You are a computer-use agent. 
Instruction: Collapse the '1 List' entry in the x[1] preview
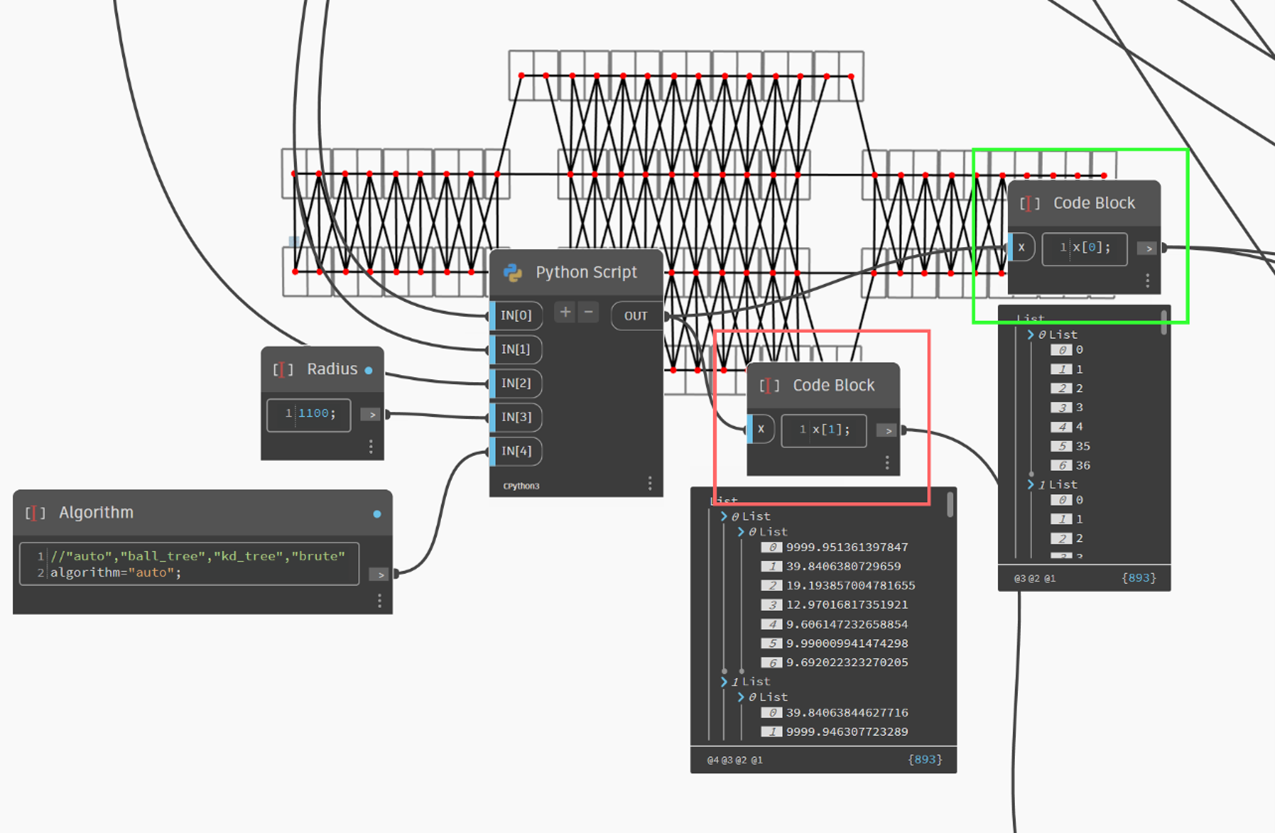[724, 682]
